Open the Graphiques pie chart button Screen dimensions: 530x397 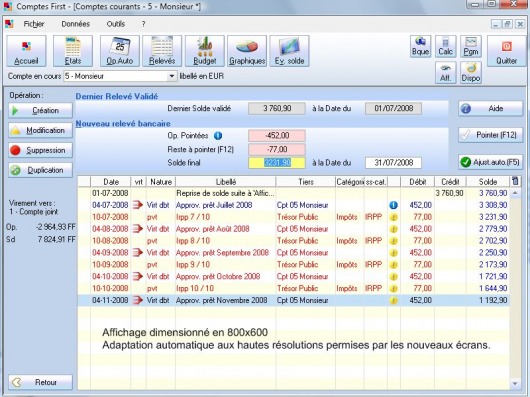click(x=247, y=51)
